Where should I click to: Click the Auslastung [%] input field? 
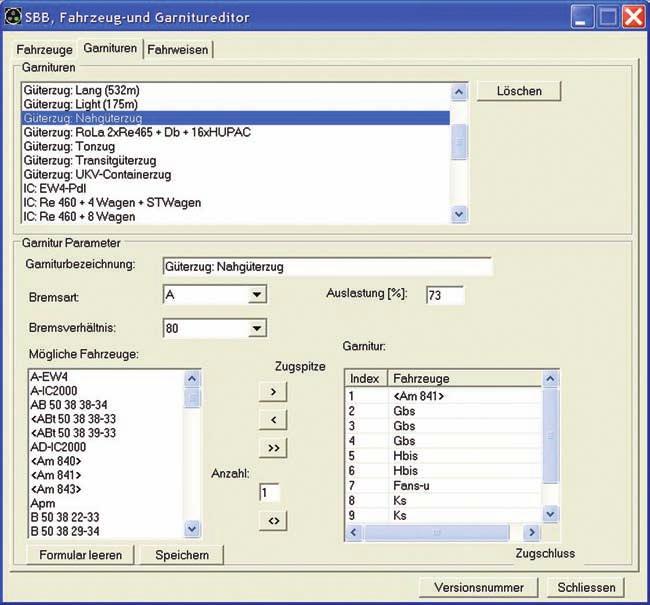coord(445,295)
